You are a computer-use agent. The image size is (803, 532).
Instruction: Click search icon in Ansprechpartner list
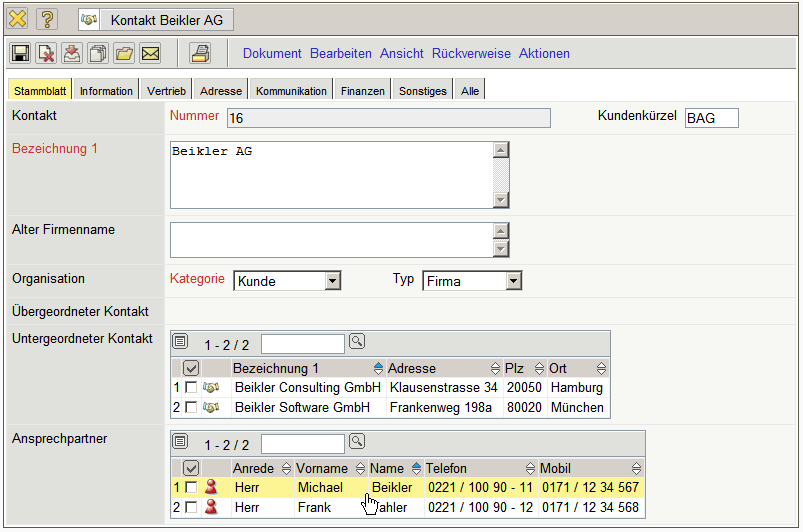pyautogui.click(x=357, y=441)
